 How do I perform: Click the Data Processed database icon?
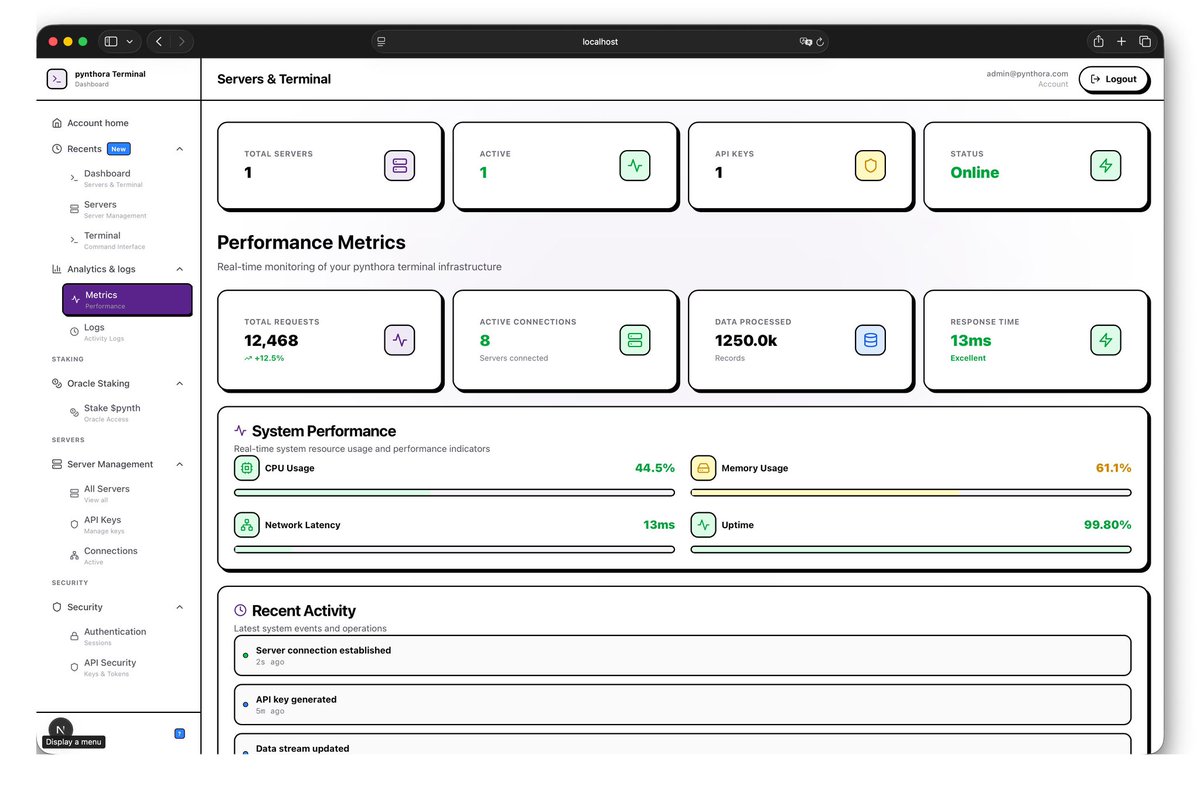click(x=870, y=340)
